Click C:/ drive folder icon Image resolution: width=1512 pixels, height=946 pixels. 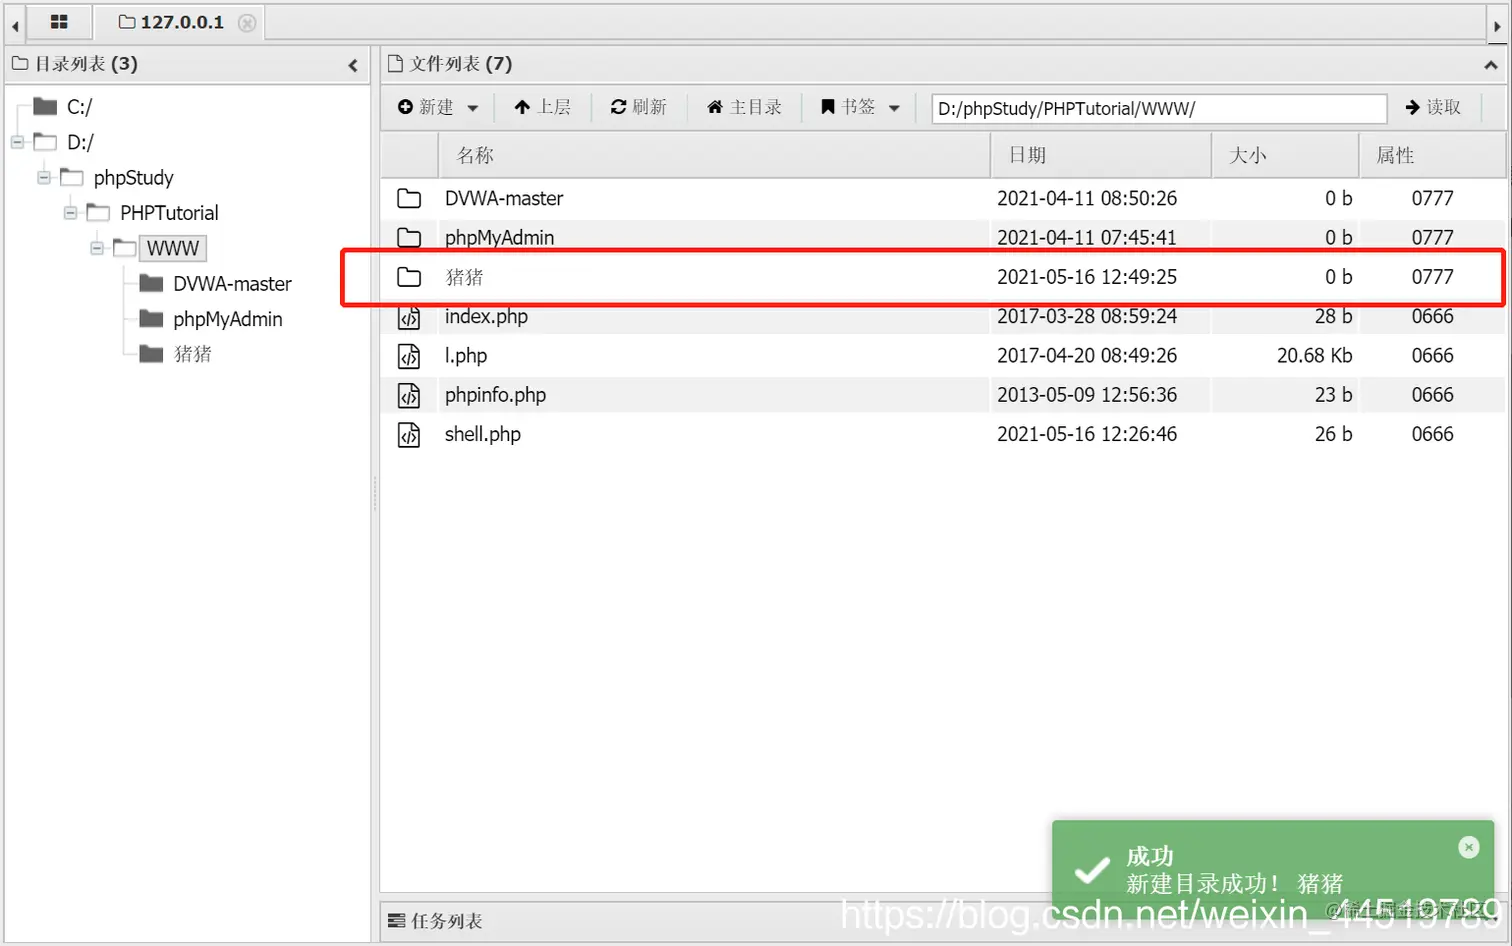pyautogui.click(x=45, y=106)
